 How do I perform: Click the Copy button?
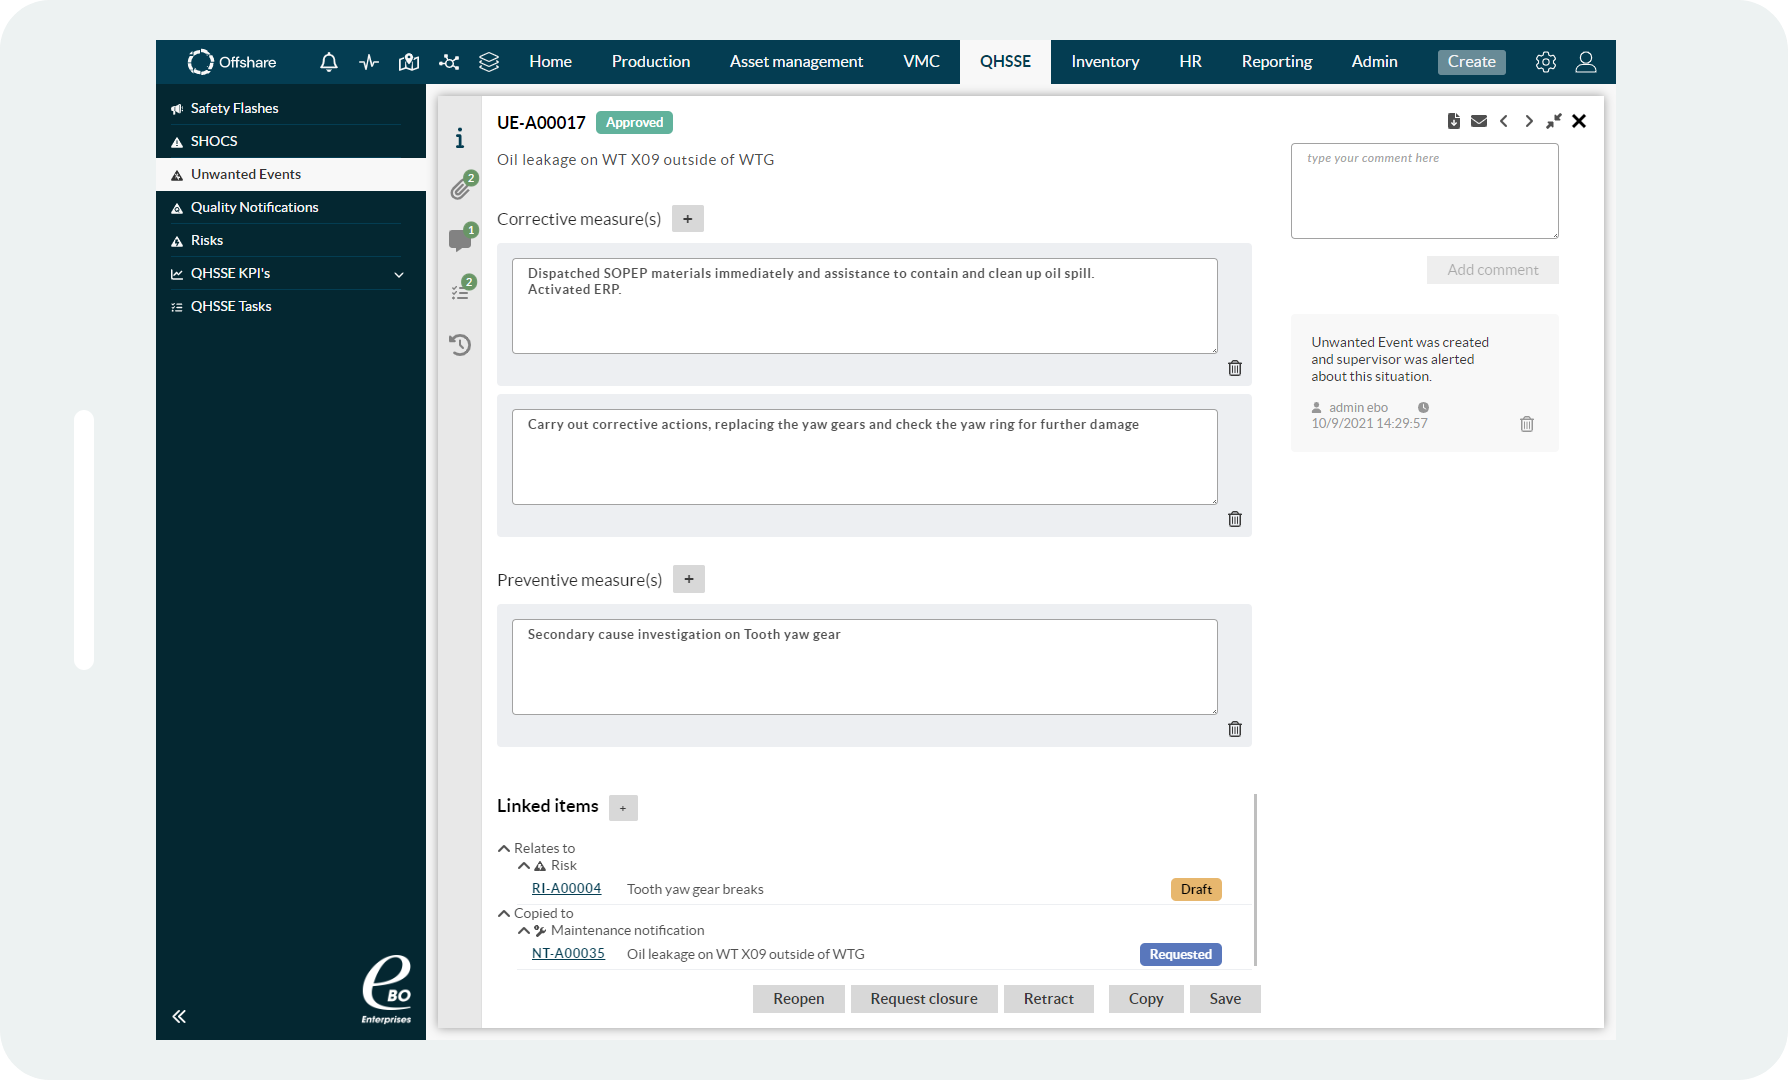tap(1146, 999)
